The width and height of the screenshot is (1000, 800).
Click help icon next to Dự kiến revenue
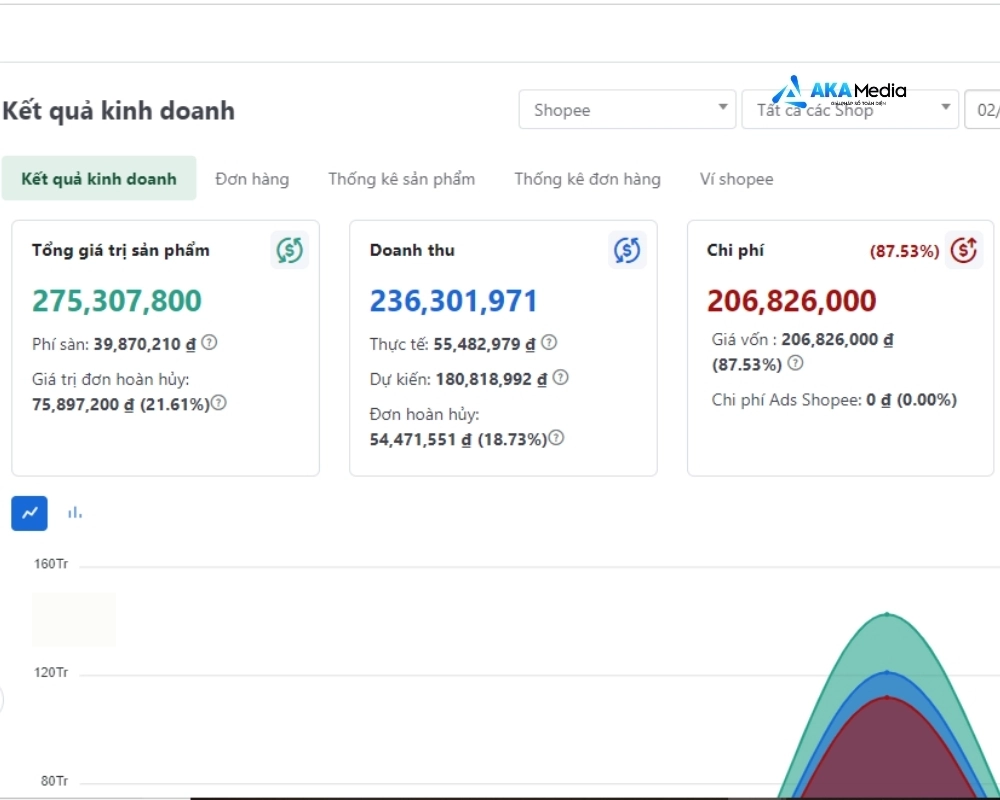(561, 378)
